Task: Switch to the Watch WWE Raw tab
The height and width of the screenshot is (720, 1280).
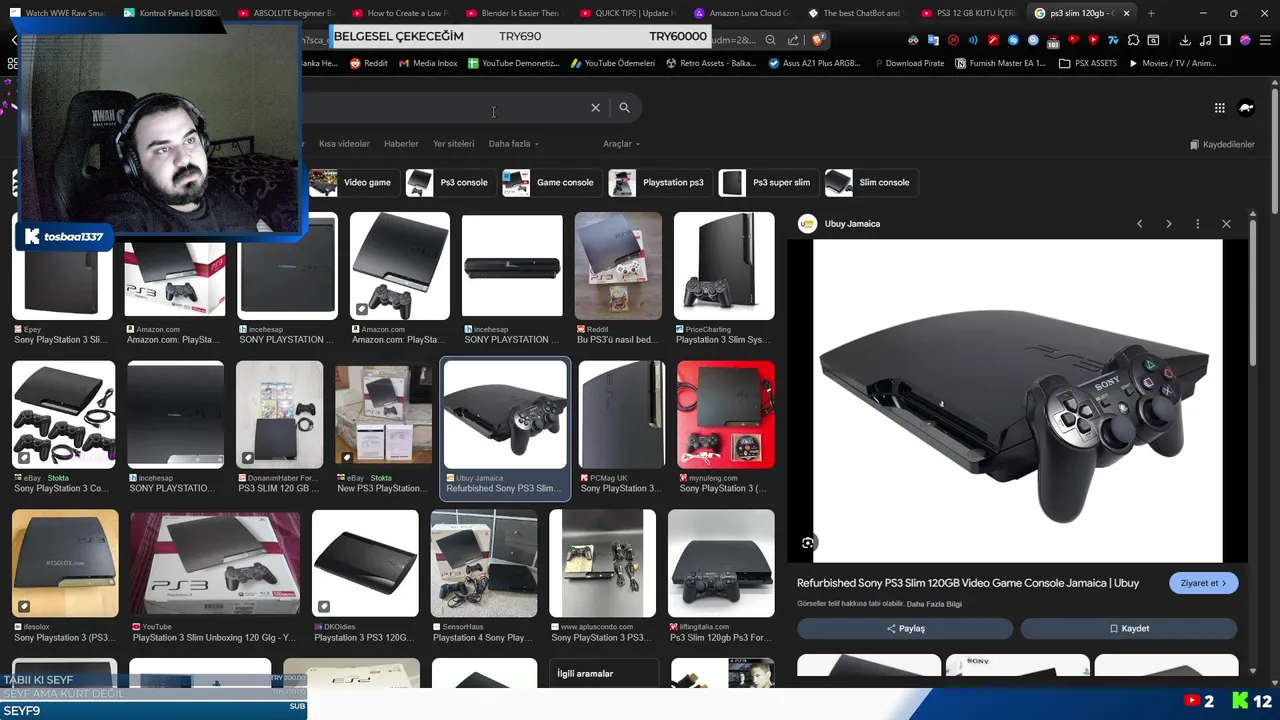Action: pos(58,13)
